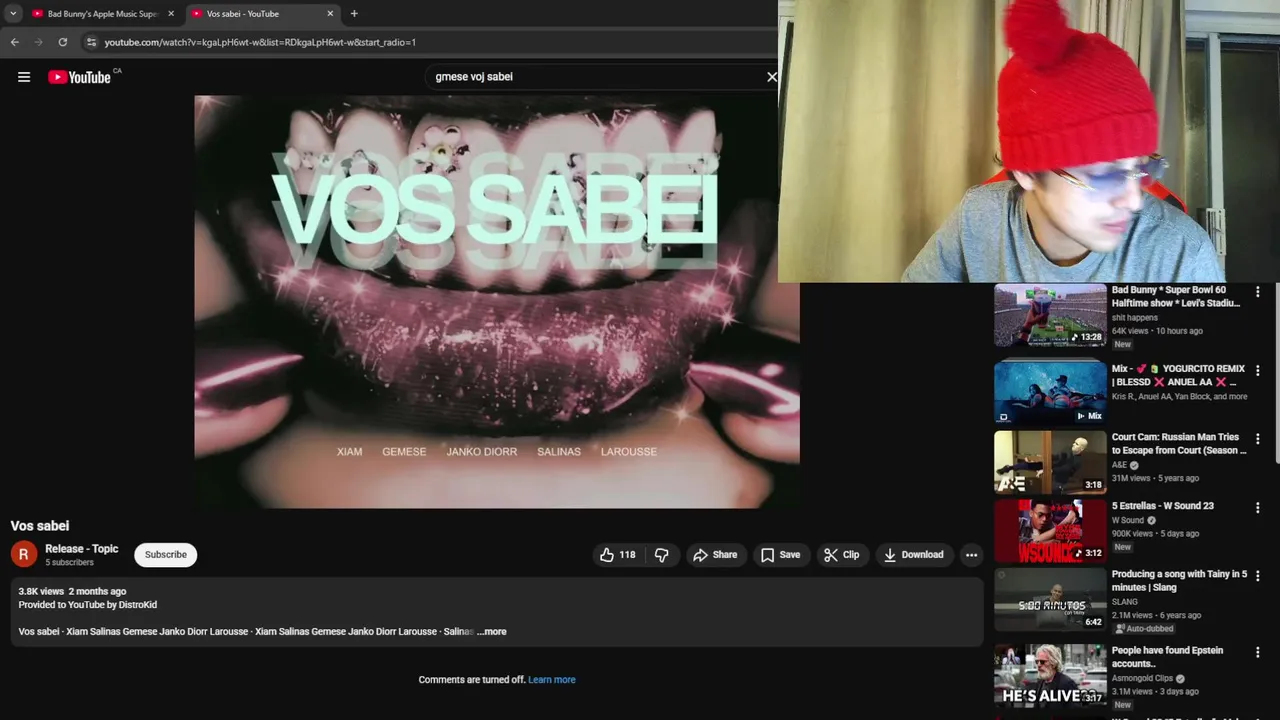Download the video
Viewport: 1280px width, 720px height.
point(913,555)
